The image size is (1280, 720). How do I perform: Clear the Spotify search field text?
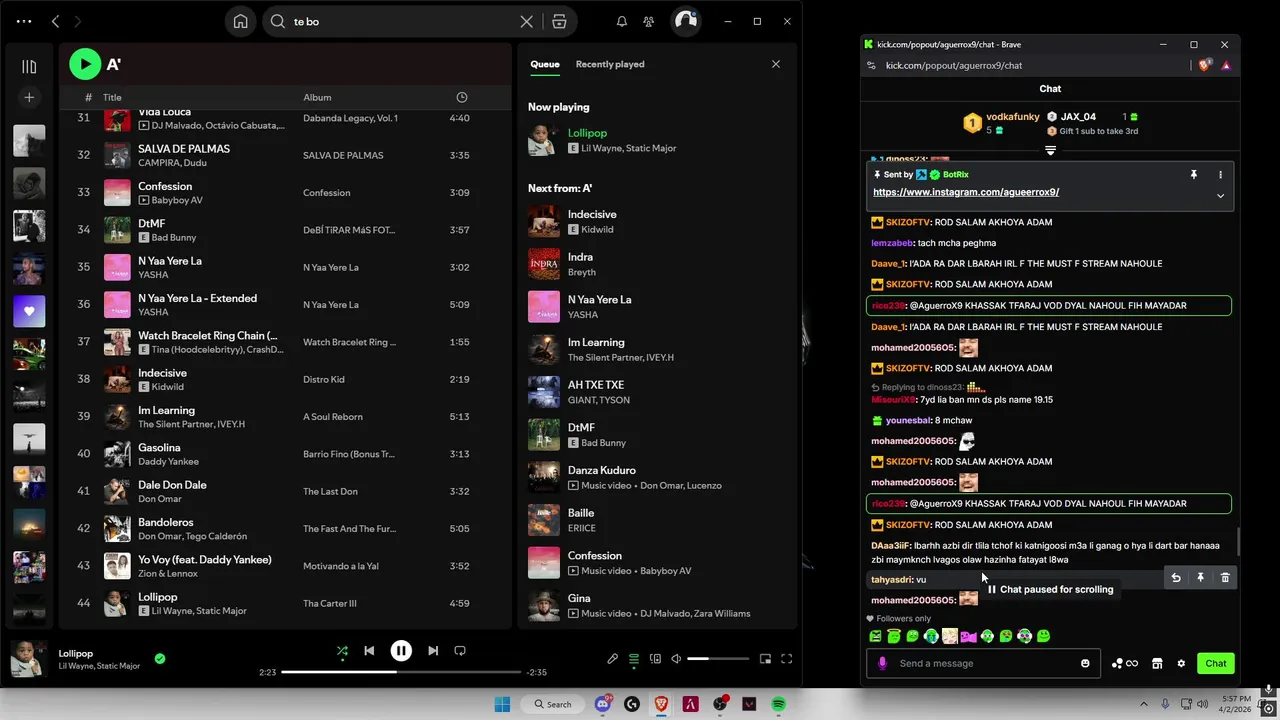[527, 21]
